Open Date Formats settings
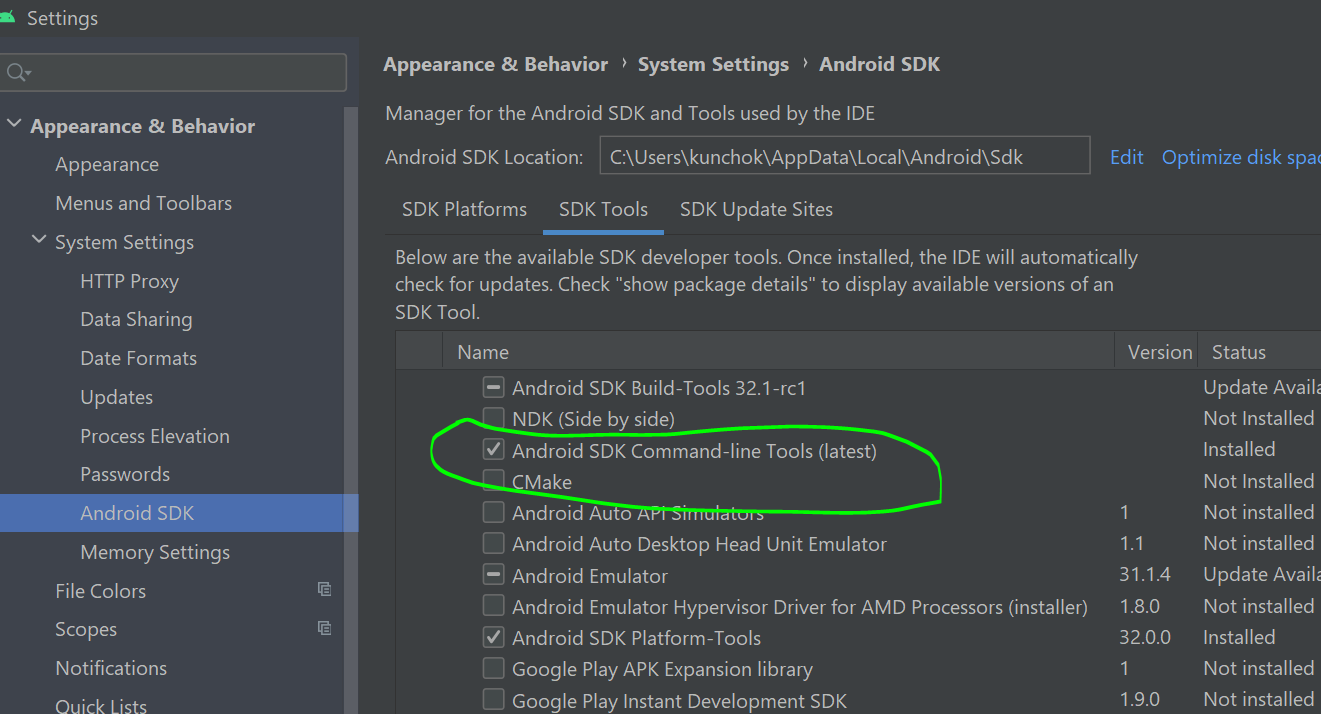Viewport: 1321px width, 714px height. click(x=138, y=358)
